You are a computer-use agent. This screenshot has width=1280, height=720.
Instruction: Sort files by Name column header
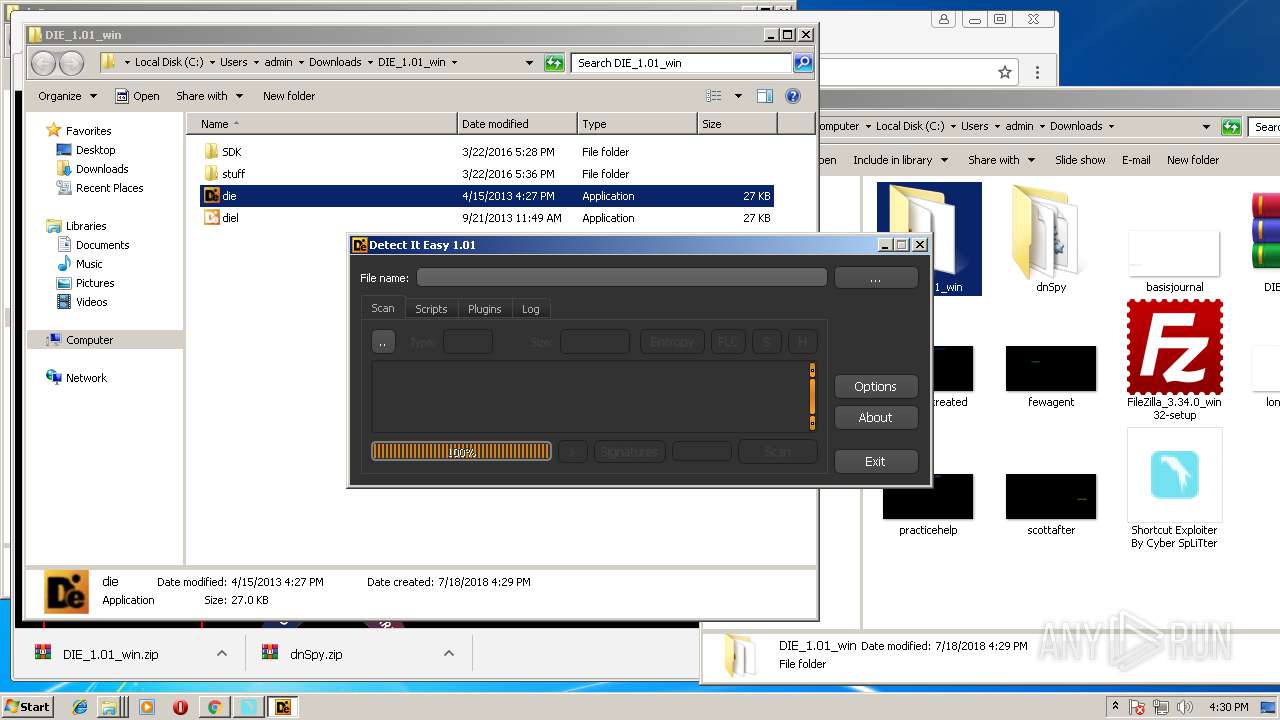click(321, 124)
